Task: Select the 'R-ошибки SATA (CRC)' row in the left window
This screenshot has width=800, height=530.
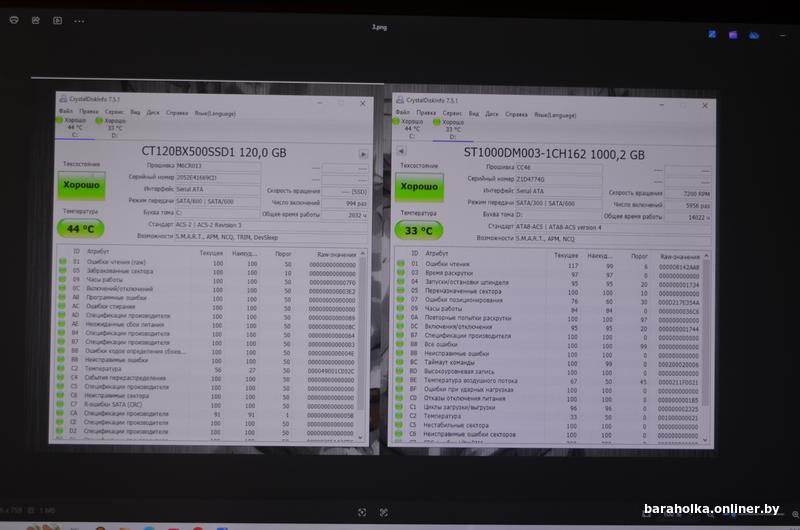Action: click(x=206, y=405)
